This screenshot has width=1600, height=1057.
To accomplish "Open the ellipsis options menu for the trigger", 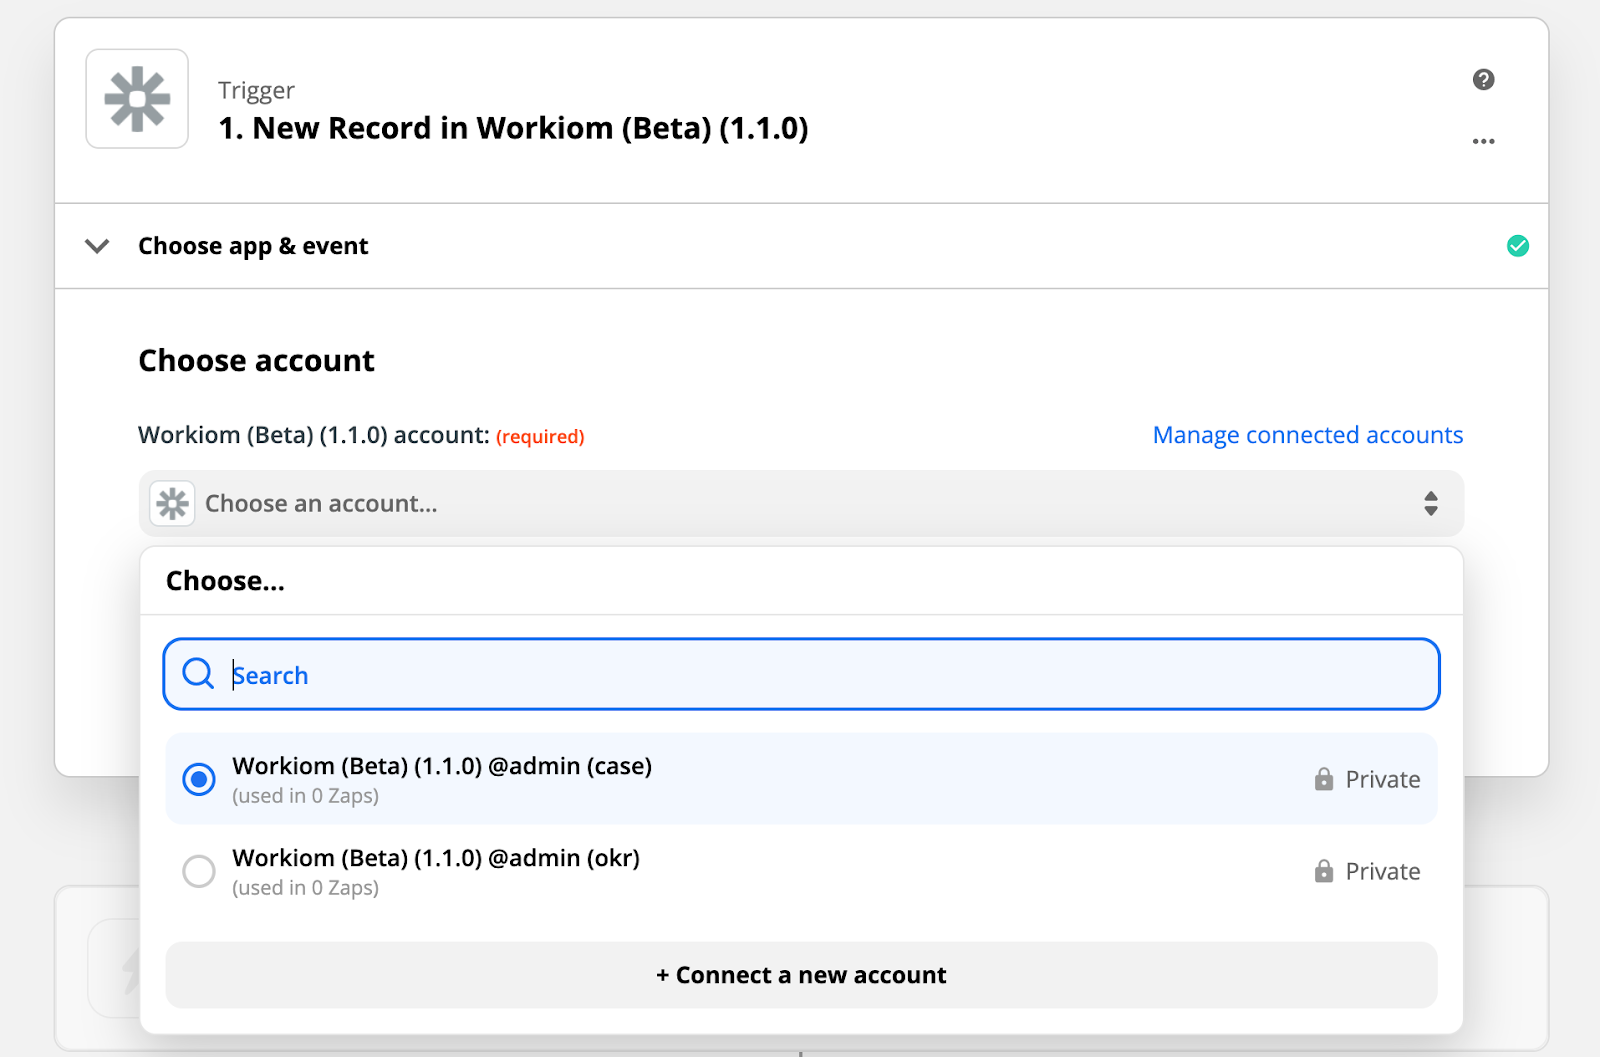I will coord(1483,142).
